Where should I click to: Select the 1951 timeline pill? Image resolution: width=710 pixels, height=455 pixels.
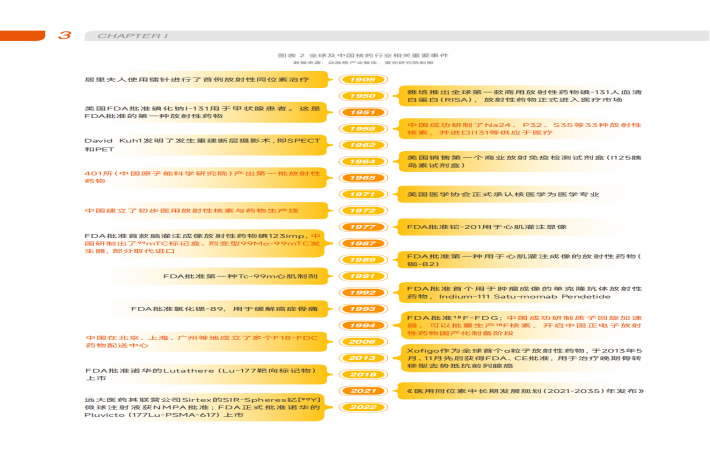[363, 112]
